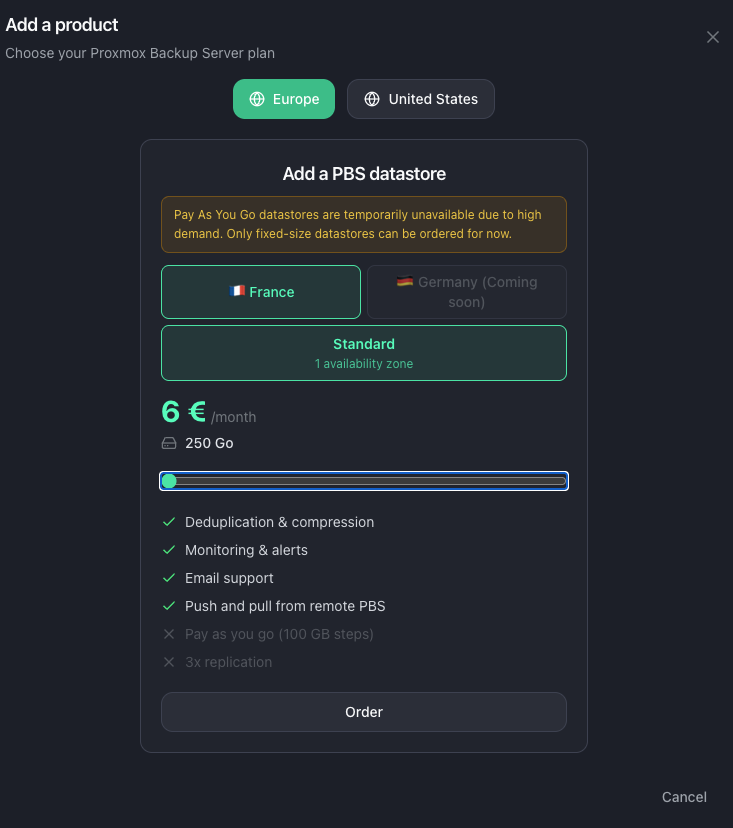Click the Pay As You Go unavailable warning banner
The height and width of the screenshot is (828, 733).
364,224
